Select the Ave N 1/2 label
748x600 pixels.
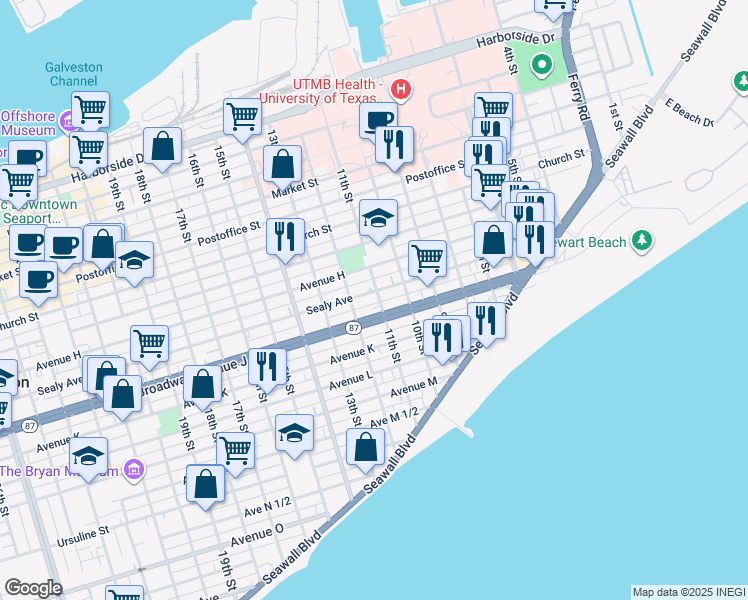tap(267, 507)
